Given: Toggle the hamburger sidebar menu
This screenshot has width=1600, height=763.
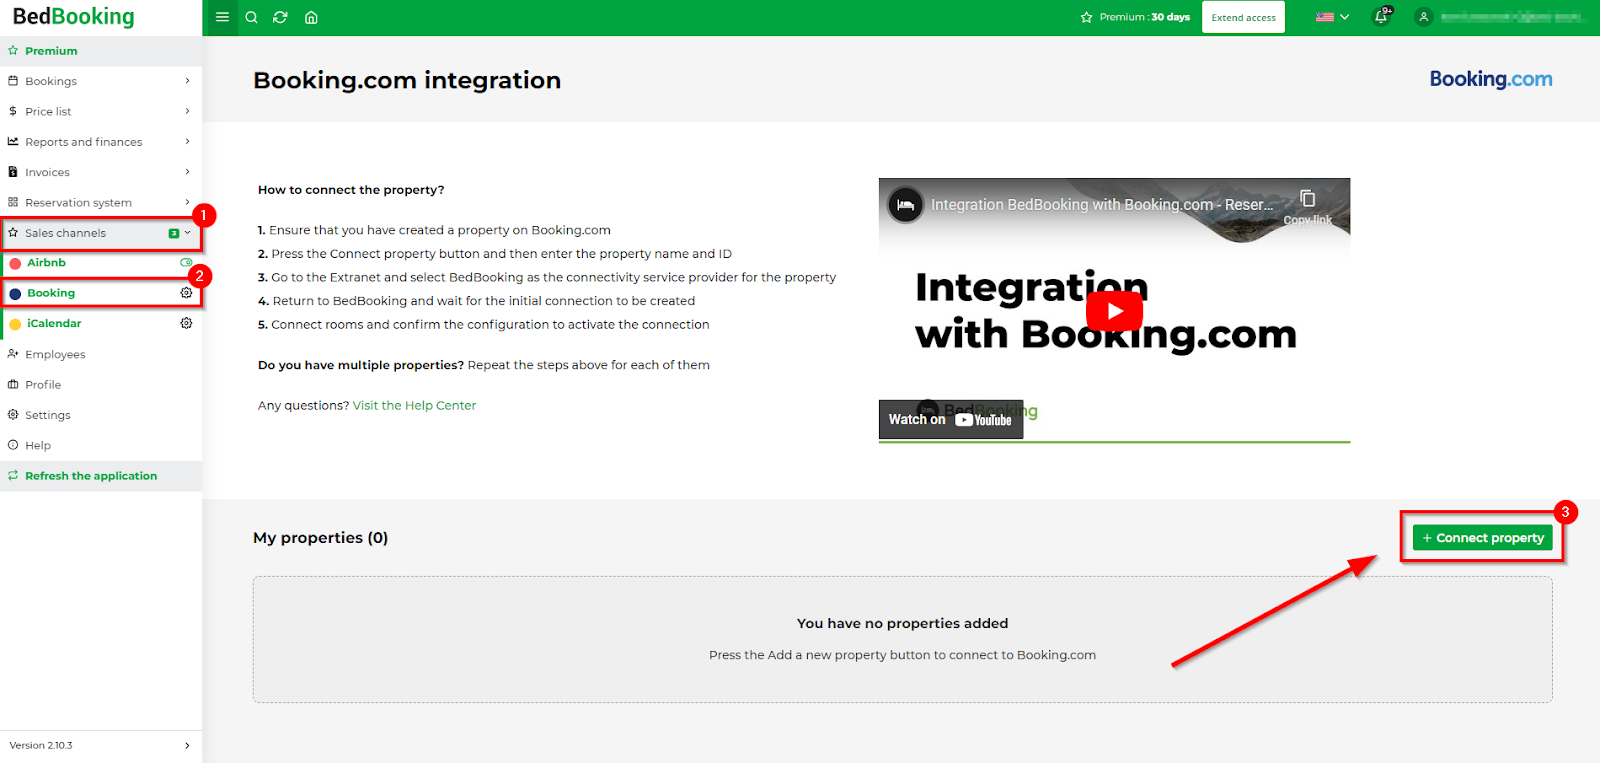Looking at the screenshot, I should click(222, 17).
